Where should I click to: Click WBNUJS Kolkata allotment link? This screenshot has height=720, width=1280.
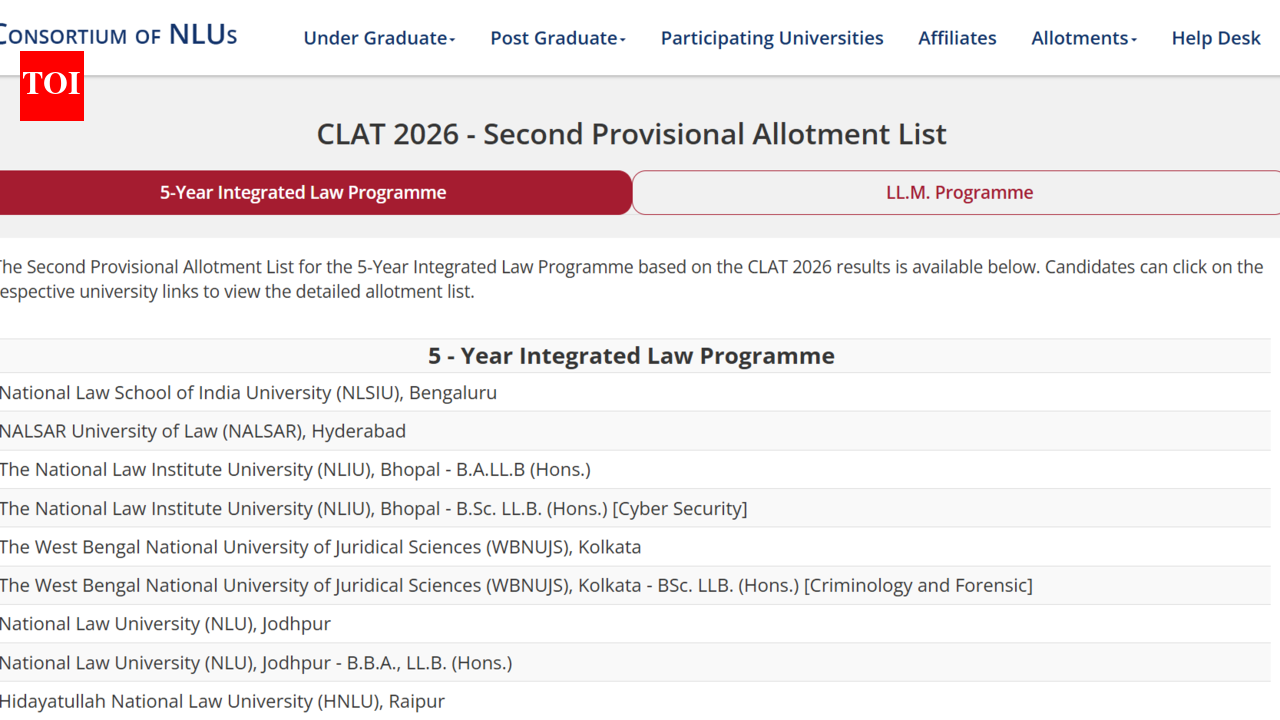coord(320,547)
